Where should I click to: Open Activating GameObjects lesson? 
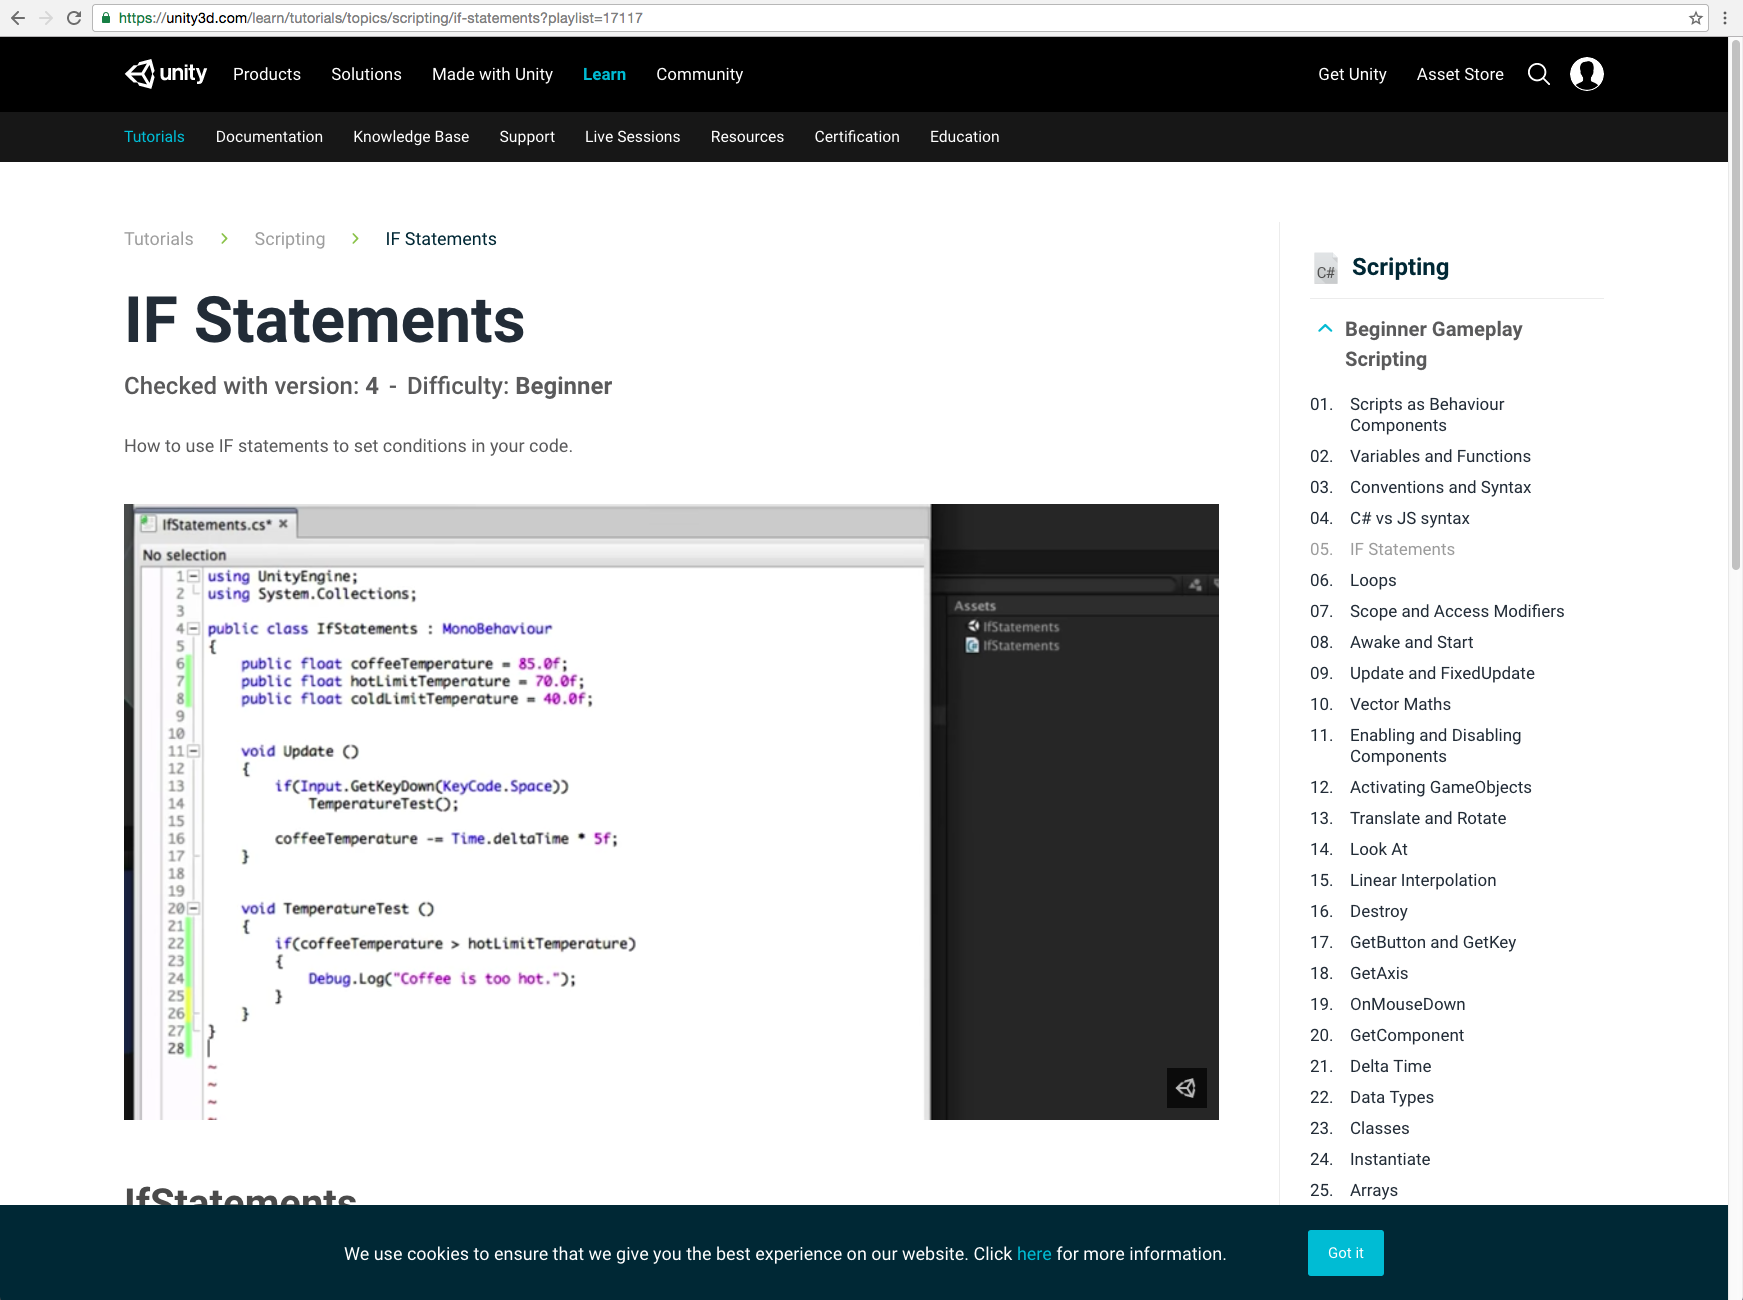click(1441, 787)
